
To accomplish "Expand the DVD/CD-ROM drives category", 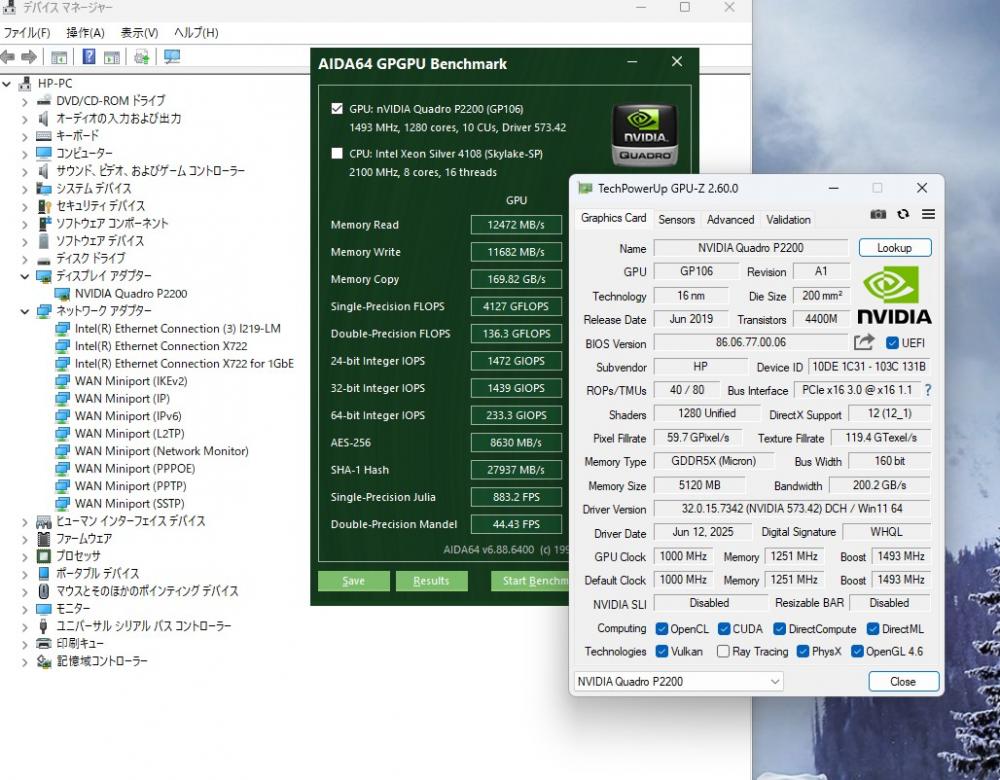I will (x=24, y=101).
